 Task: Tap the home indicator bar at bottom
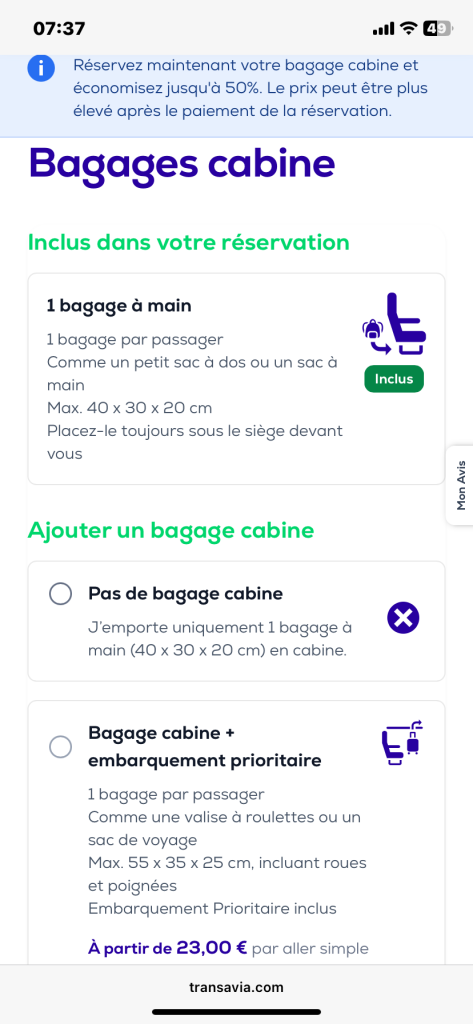(x=236, y=1012)
